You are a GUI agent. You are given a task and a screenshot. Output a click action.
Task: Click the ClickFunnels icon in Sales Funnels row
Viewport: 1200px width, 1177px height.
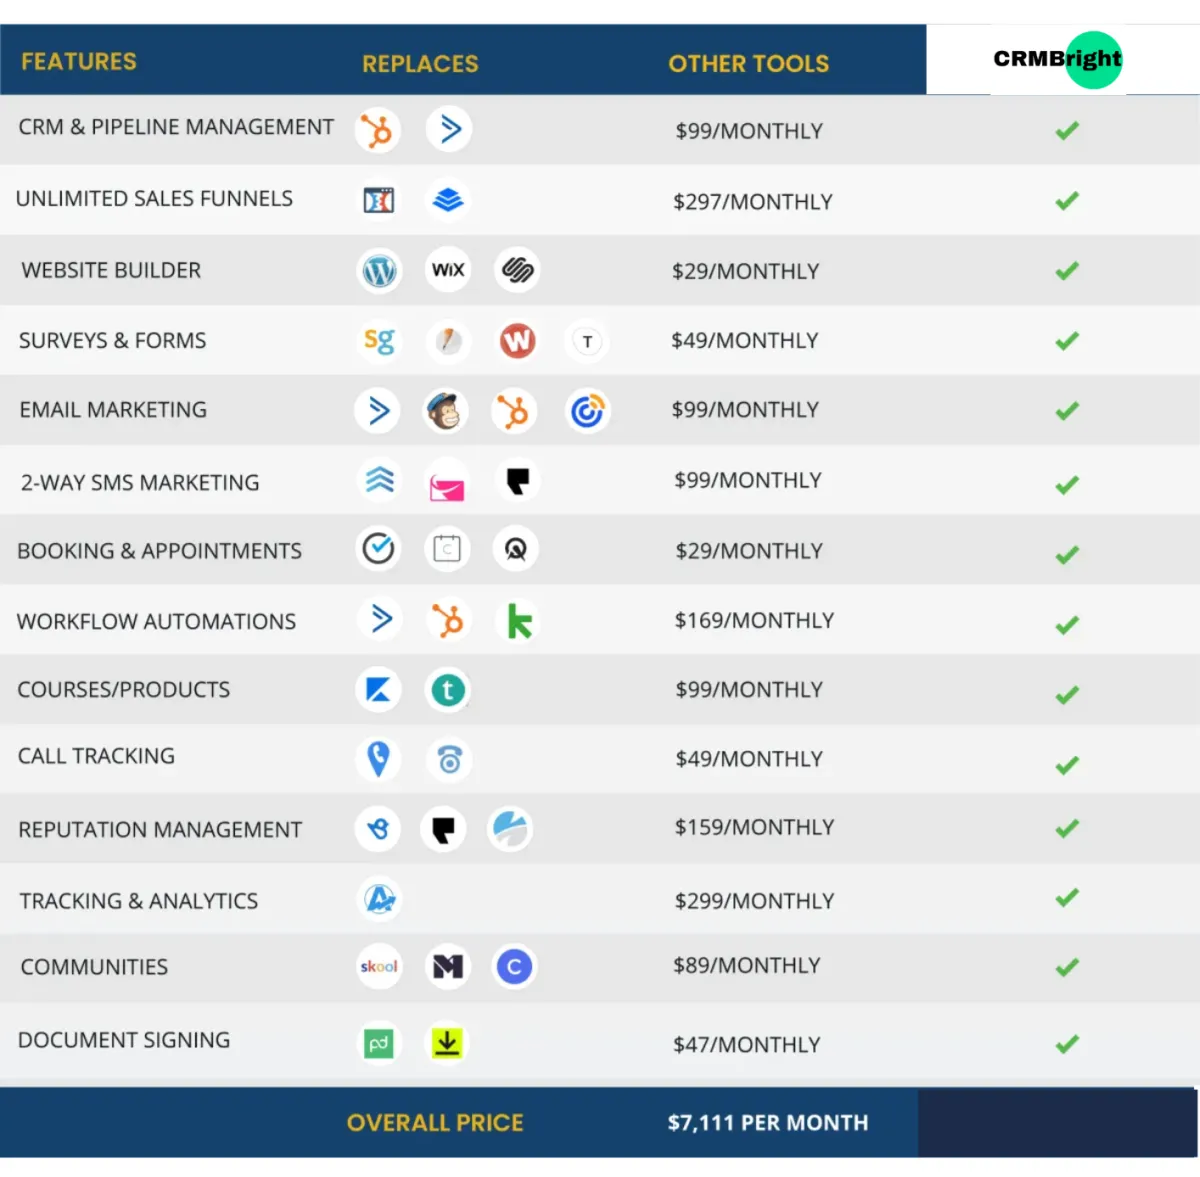coord(379,200)
